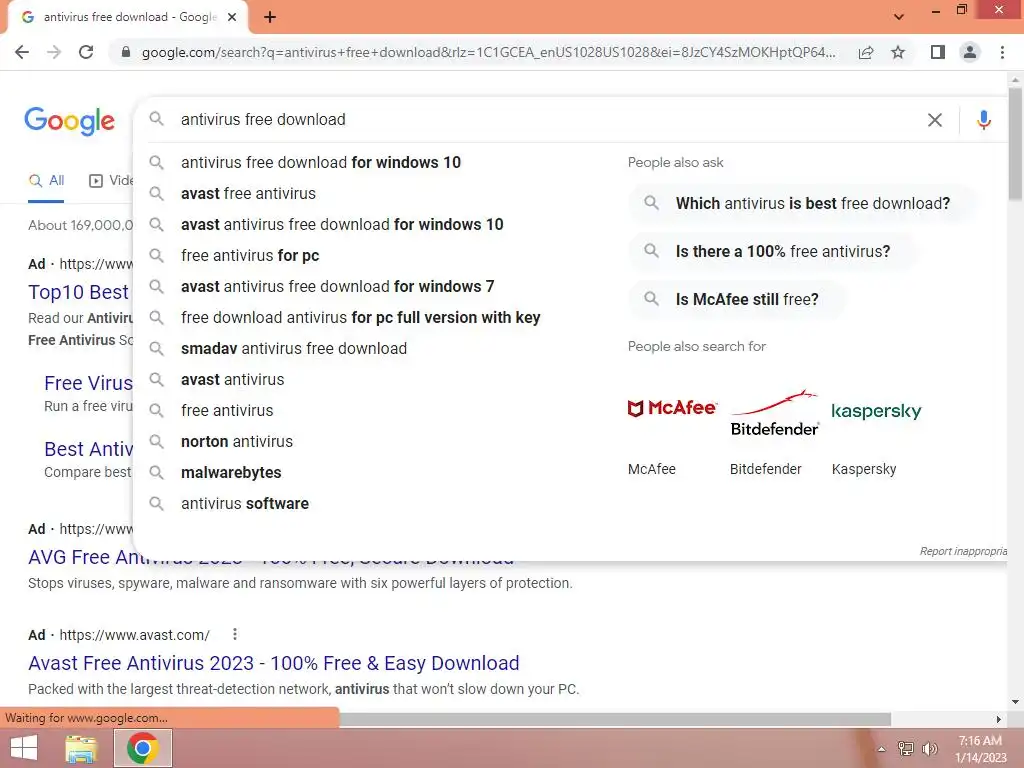Screen dimensions: 1024x768
Task: Open the three-dot menu beside avast.com ad
Action: point(234,634)
